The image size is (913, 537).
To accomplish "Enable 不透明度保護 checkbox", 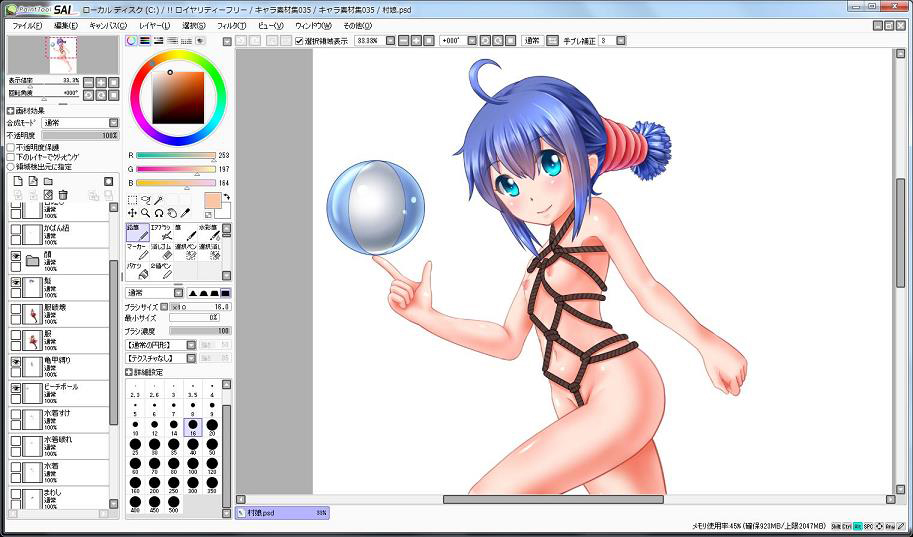I will coord(11,147).
